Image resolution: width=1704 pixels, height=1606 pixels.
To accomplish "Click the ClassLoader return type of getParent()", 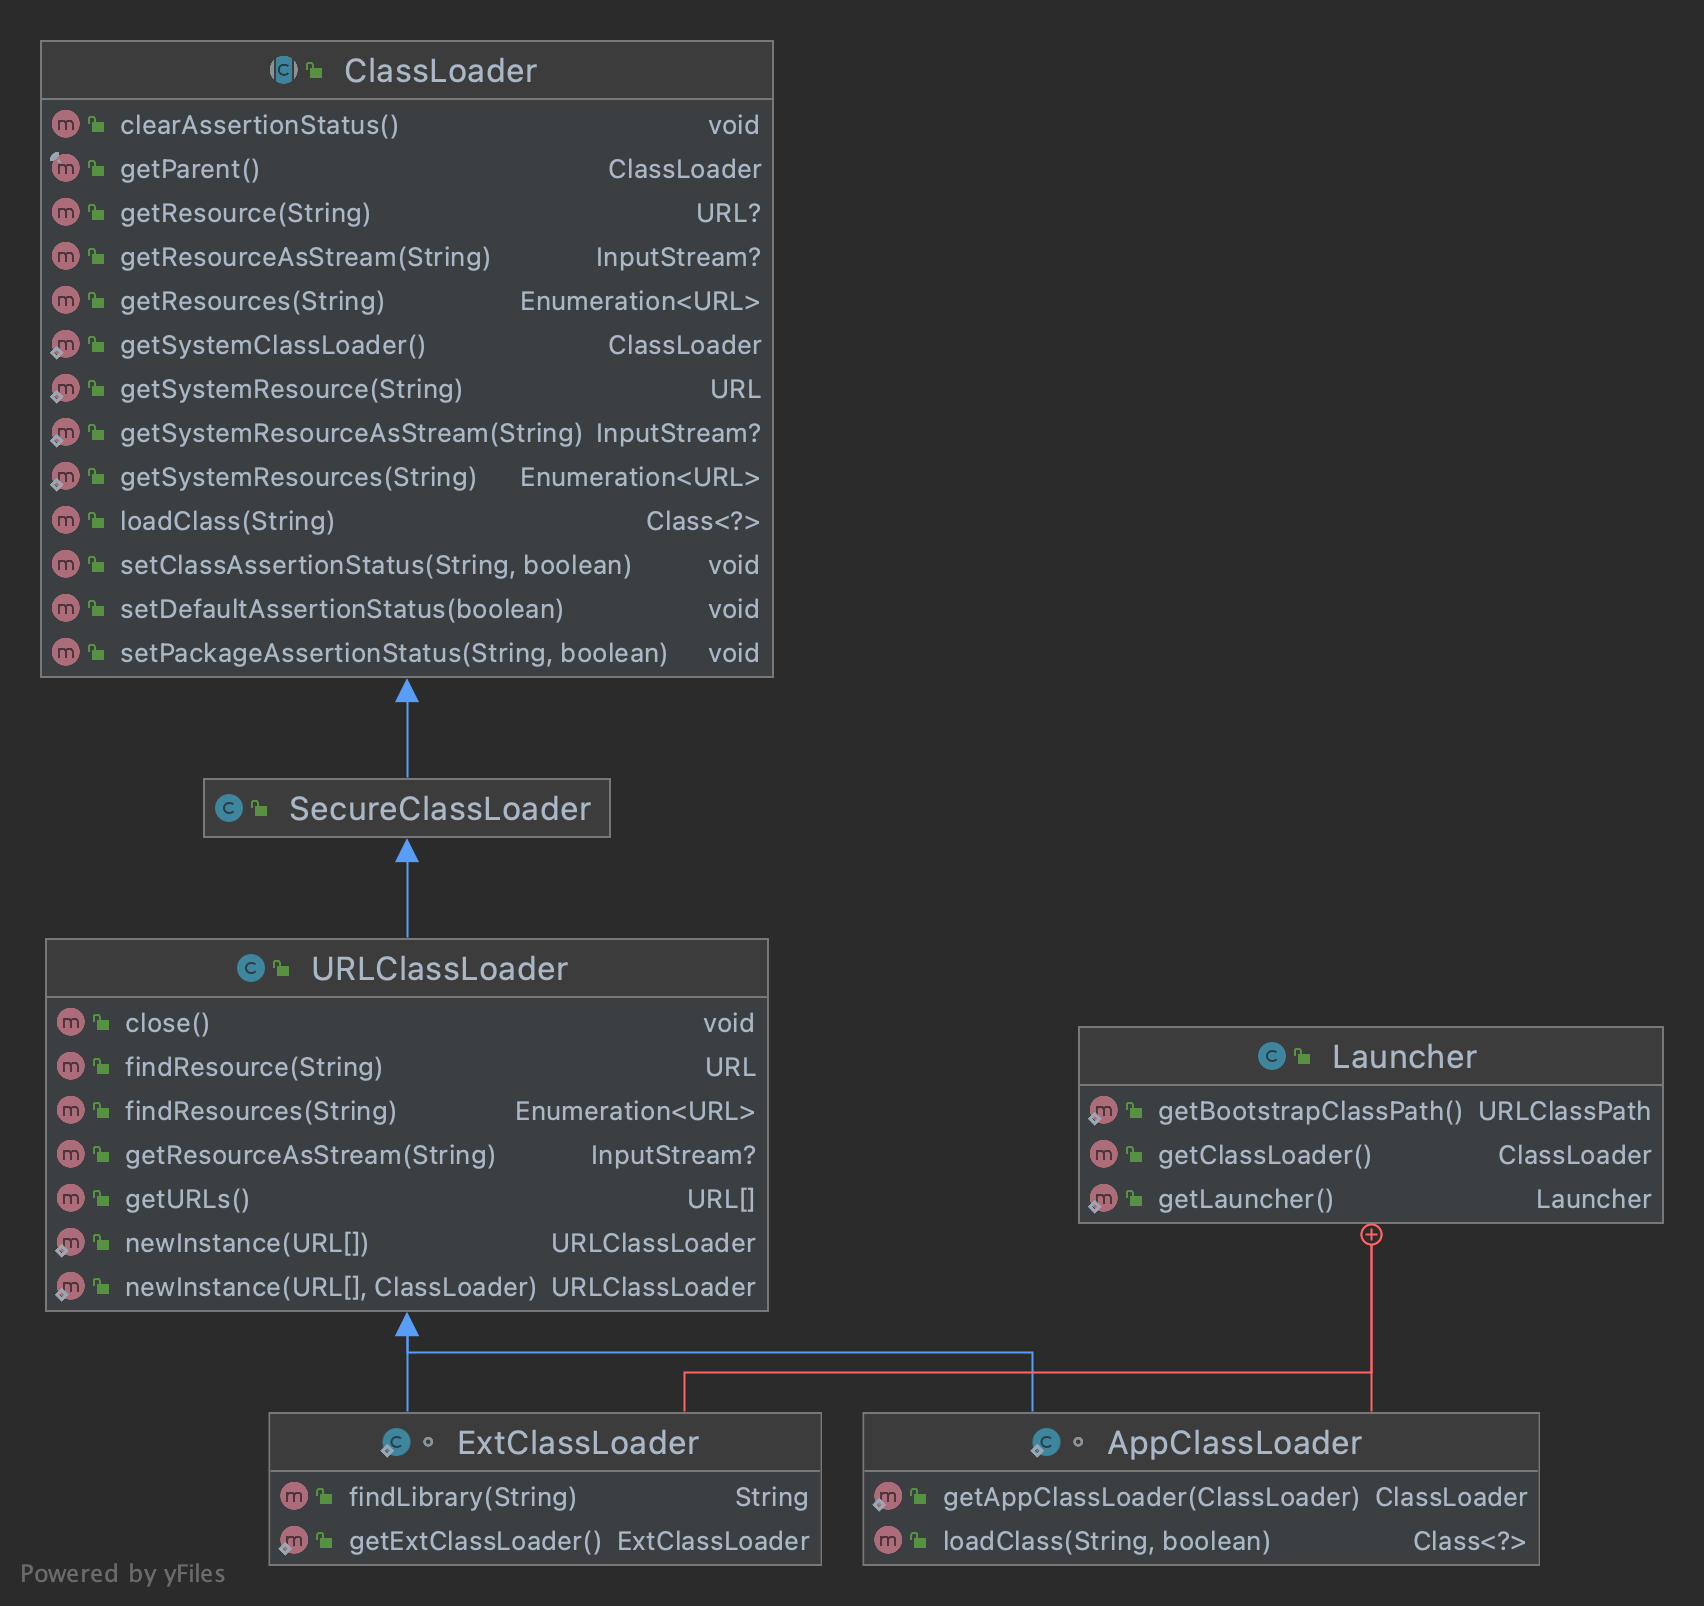I will 685,169.
